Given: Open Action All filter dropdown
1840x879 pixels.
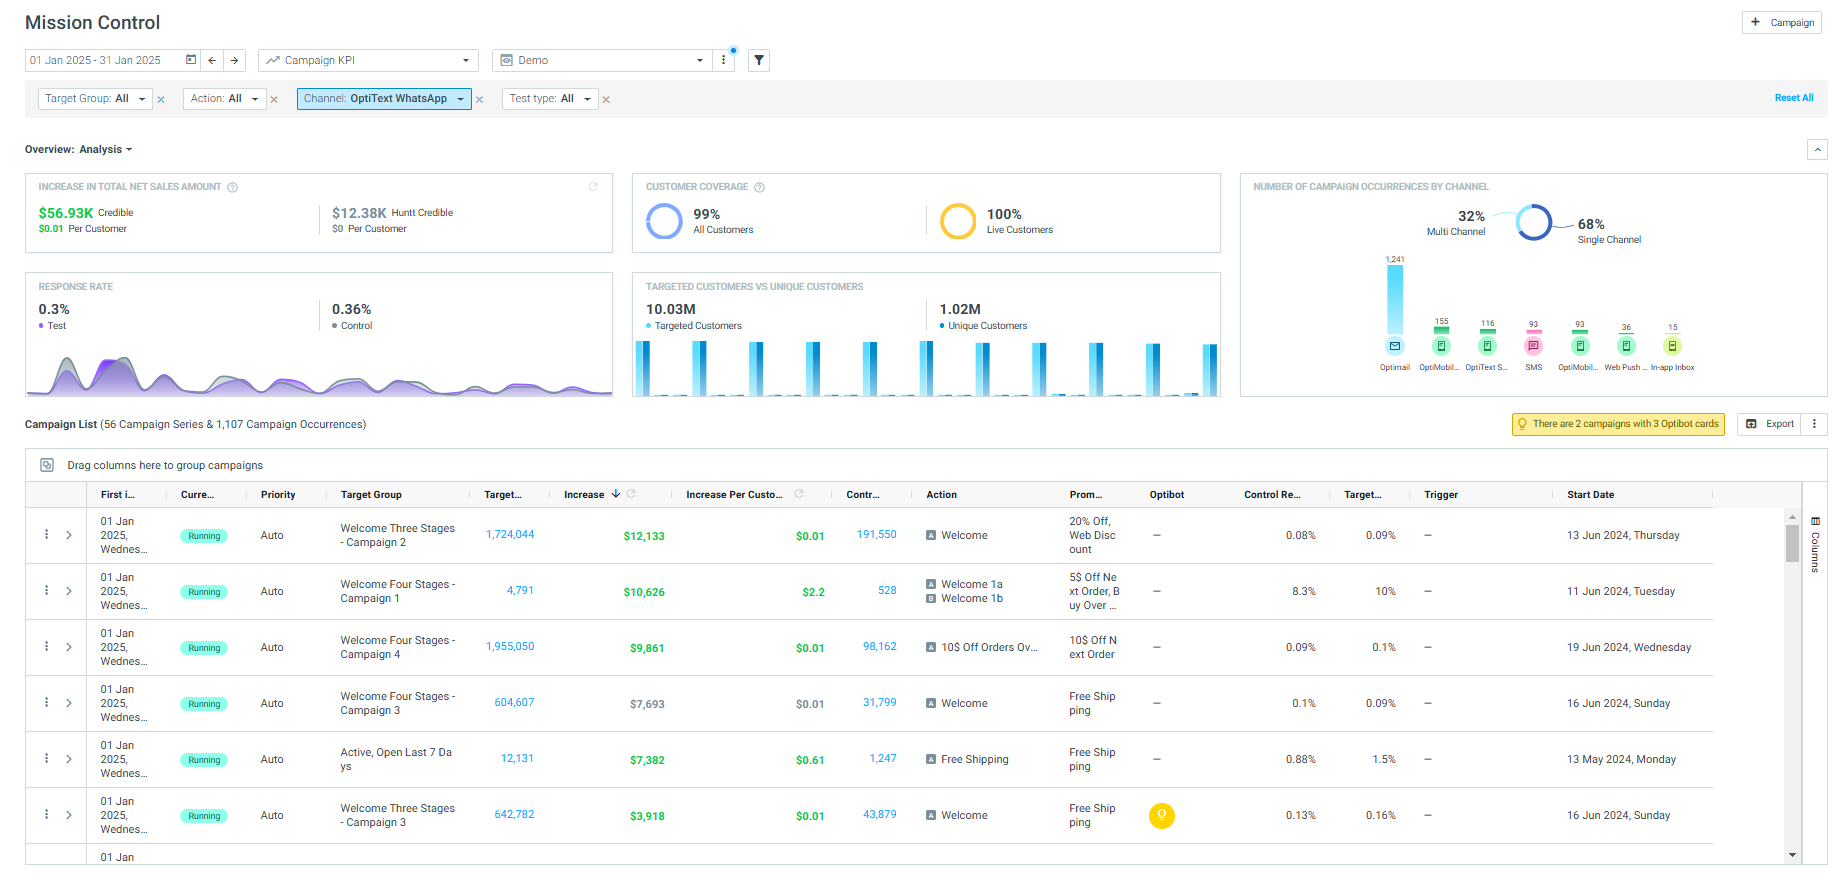Looking at the screenshot, I should (x=225, y=99).
